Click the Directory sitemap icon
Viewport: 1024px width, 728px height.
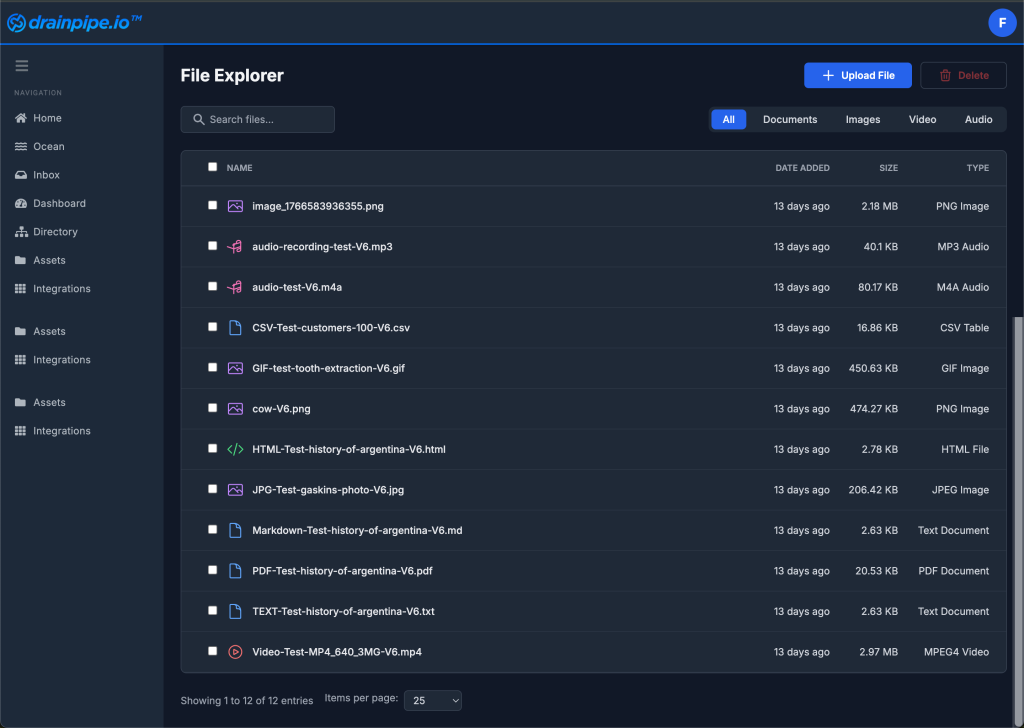pyautogui.click(x=21, y=232)
